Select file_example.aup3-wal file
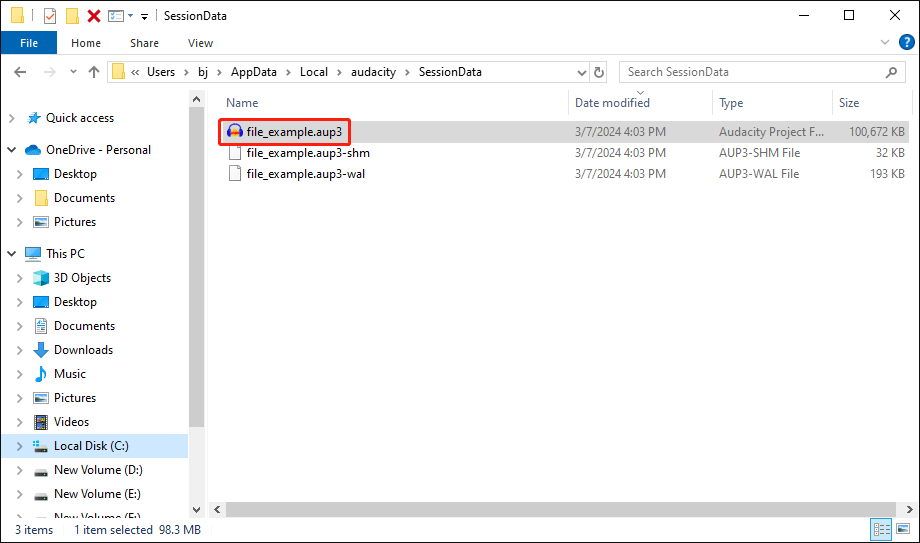920x543 pixels. coord(305,174)
